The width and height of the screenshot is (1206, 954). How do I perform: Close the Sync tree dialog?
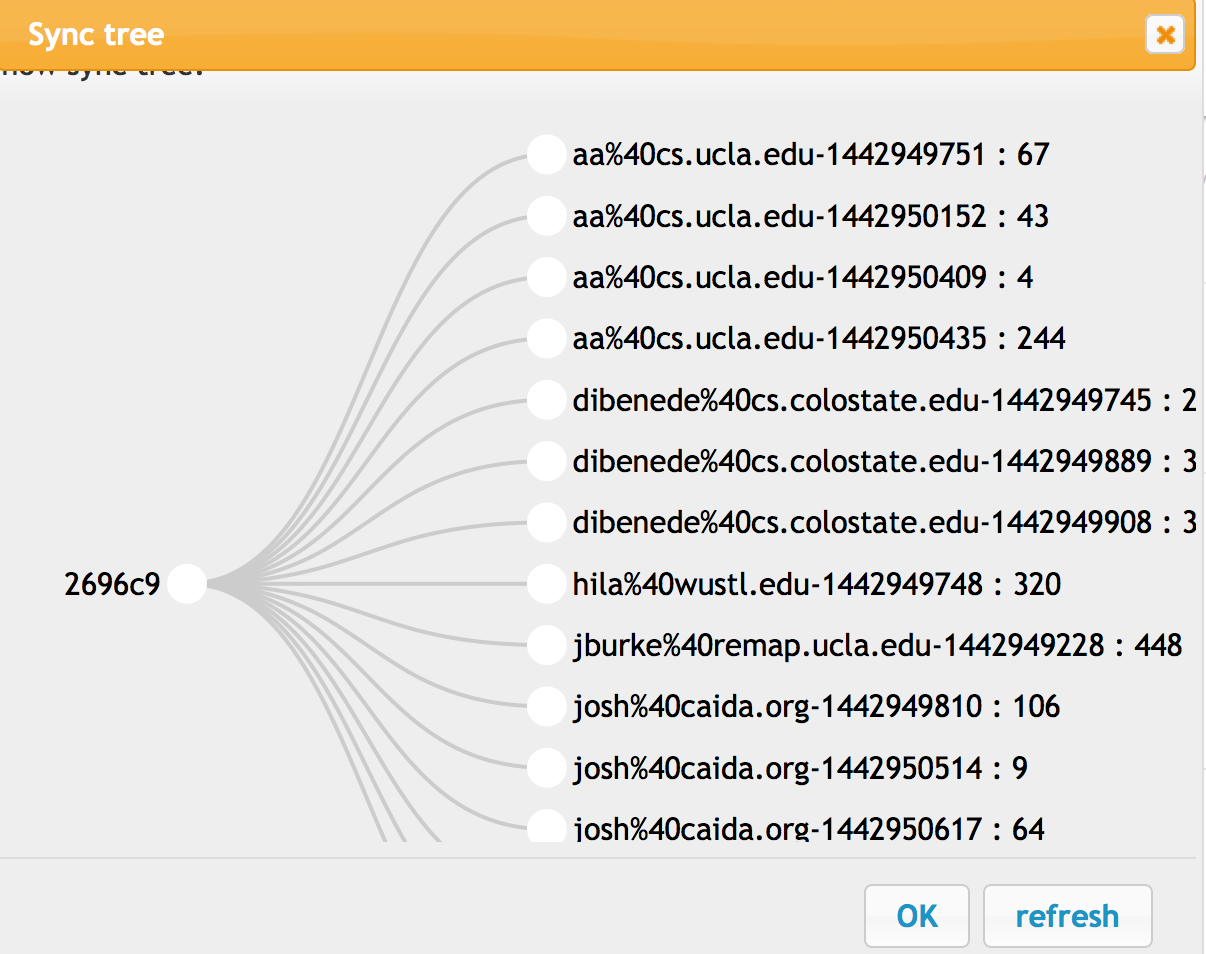click(1165, 36)
